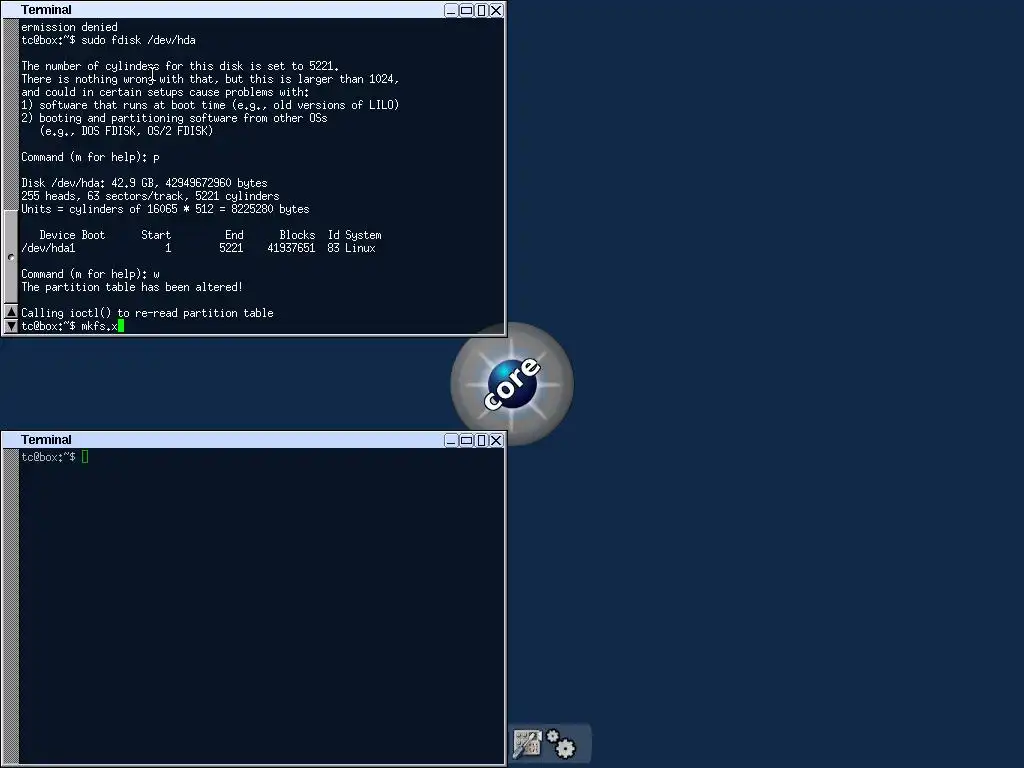Viewport: 1024px width, 768px height.
Task: Maximize the top Terminal window vertically
Action: coord(481,10)
